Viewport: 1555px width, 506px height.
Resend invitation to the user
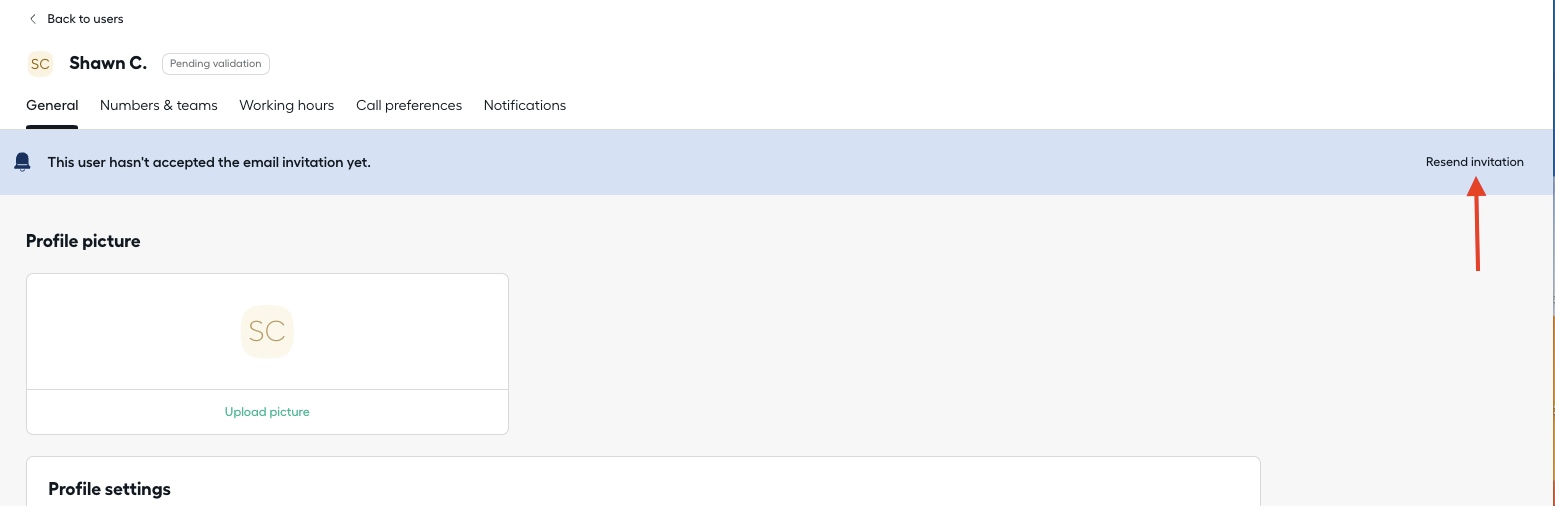(x=1475, y=162)
